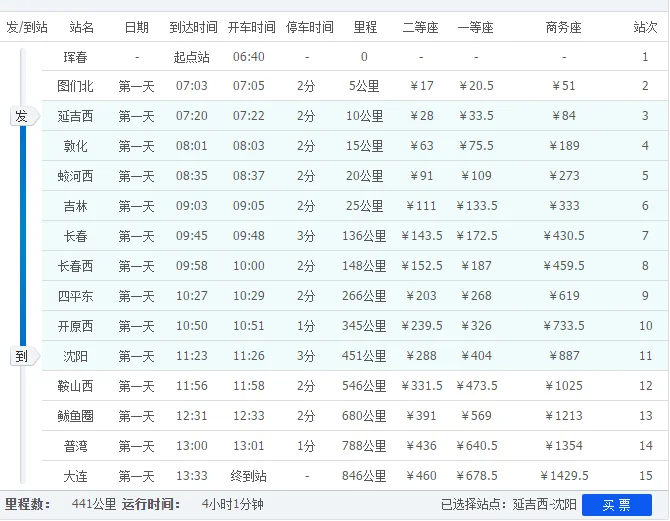670x521 pixels.
Task: Click stop duration 3分 in 长春 row
Action: [306, 236]
